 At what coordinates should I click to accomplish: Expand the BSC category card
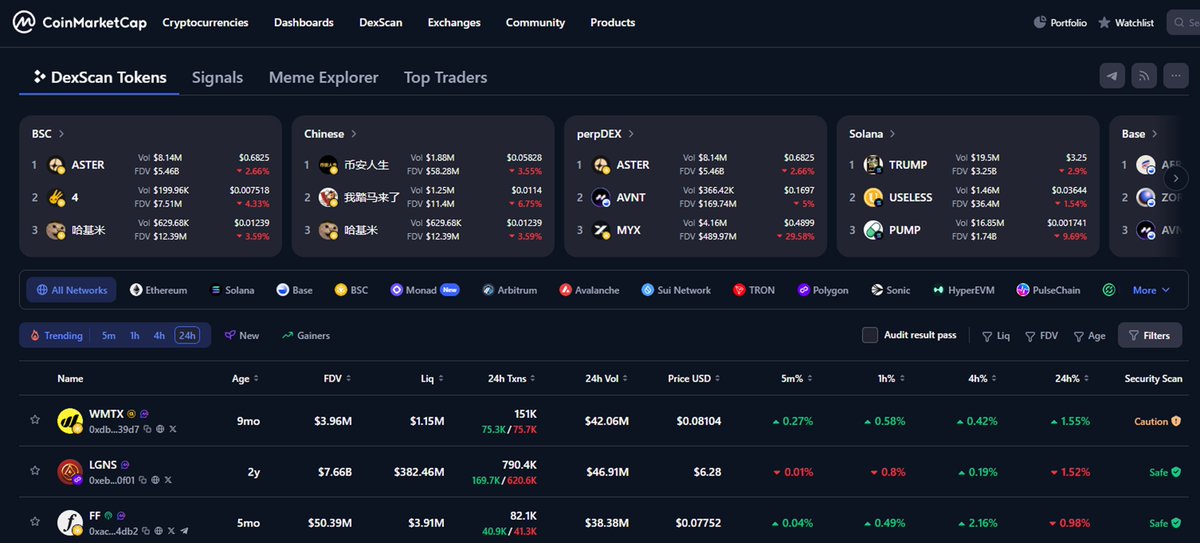point(48,133)
